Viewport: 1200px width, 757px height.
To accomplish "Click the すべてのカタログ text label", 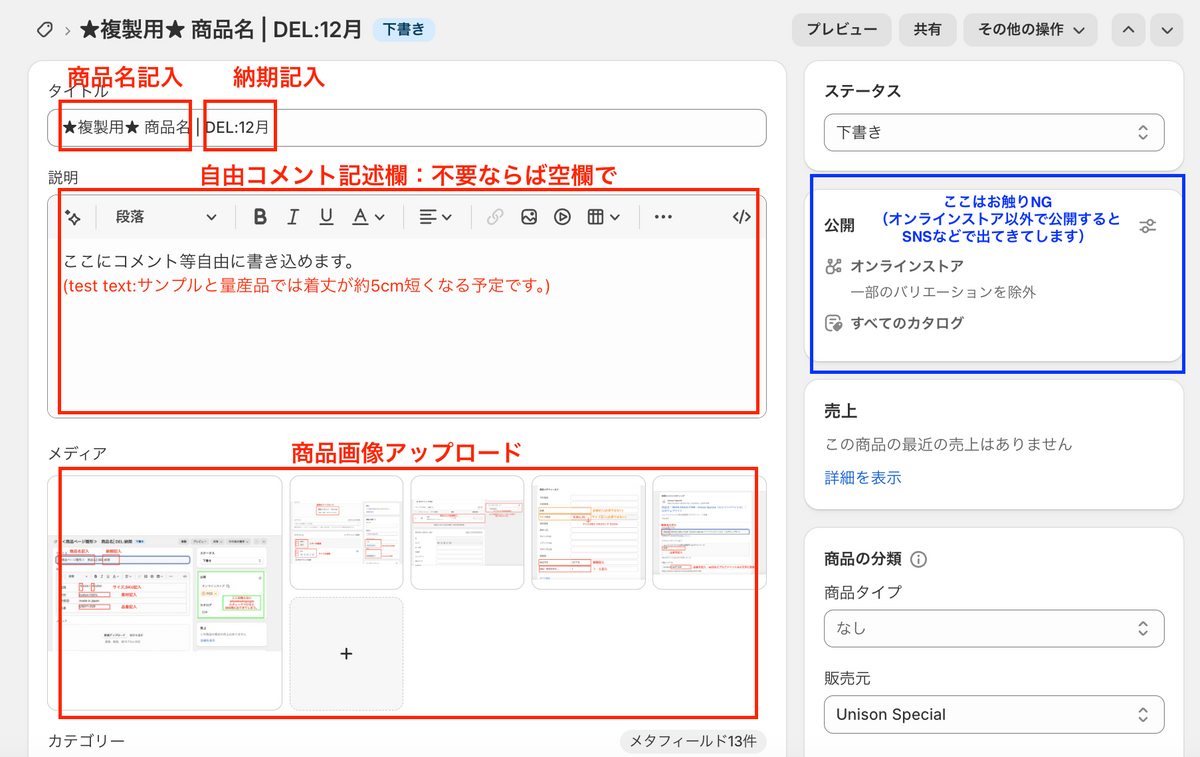I will [x=907, y=323].
